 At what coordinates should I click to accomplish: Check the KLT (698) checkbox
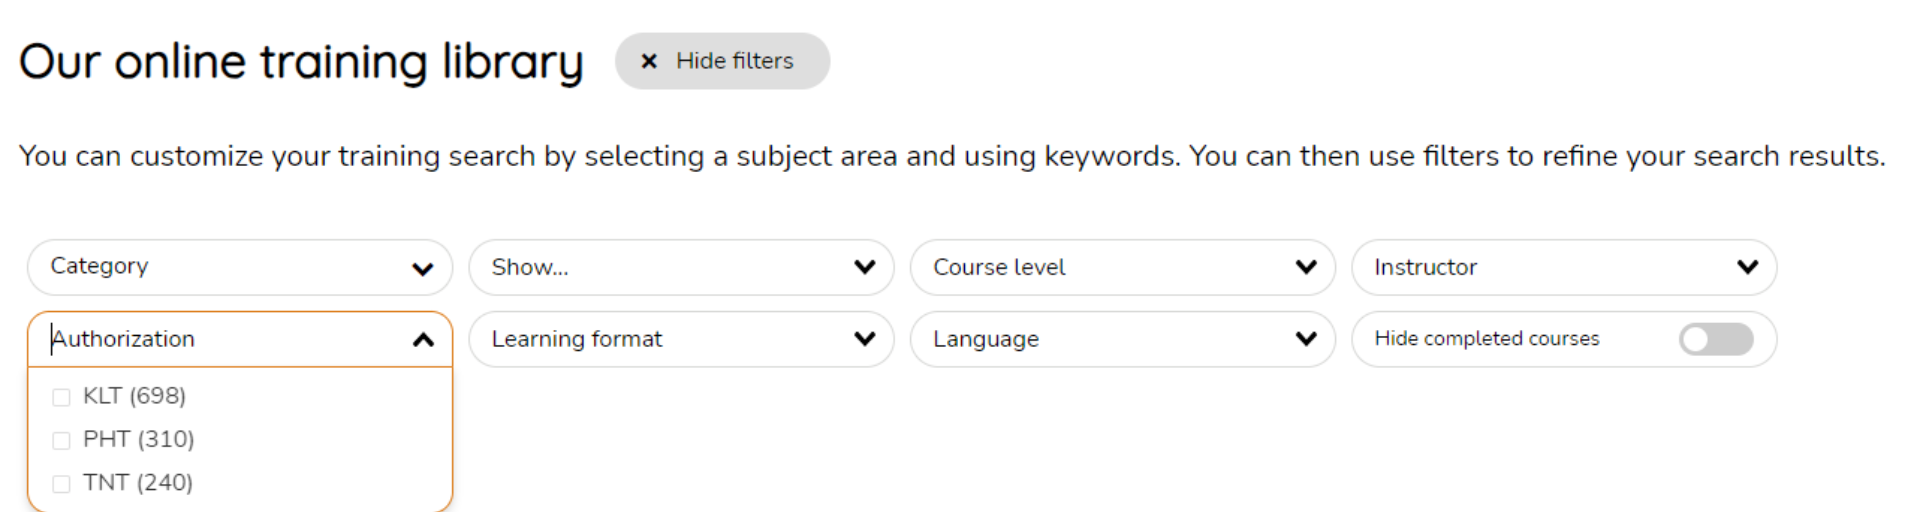(x=62, y=397)
